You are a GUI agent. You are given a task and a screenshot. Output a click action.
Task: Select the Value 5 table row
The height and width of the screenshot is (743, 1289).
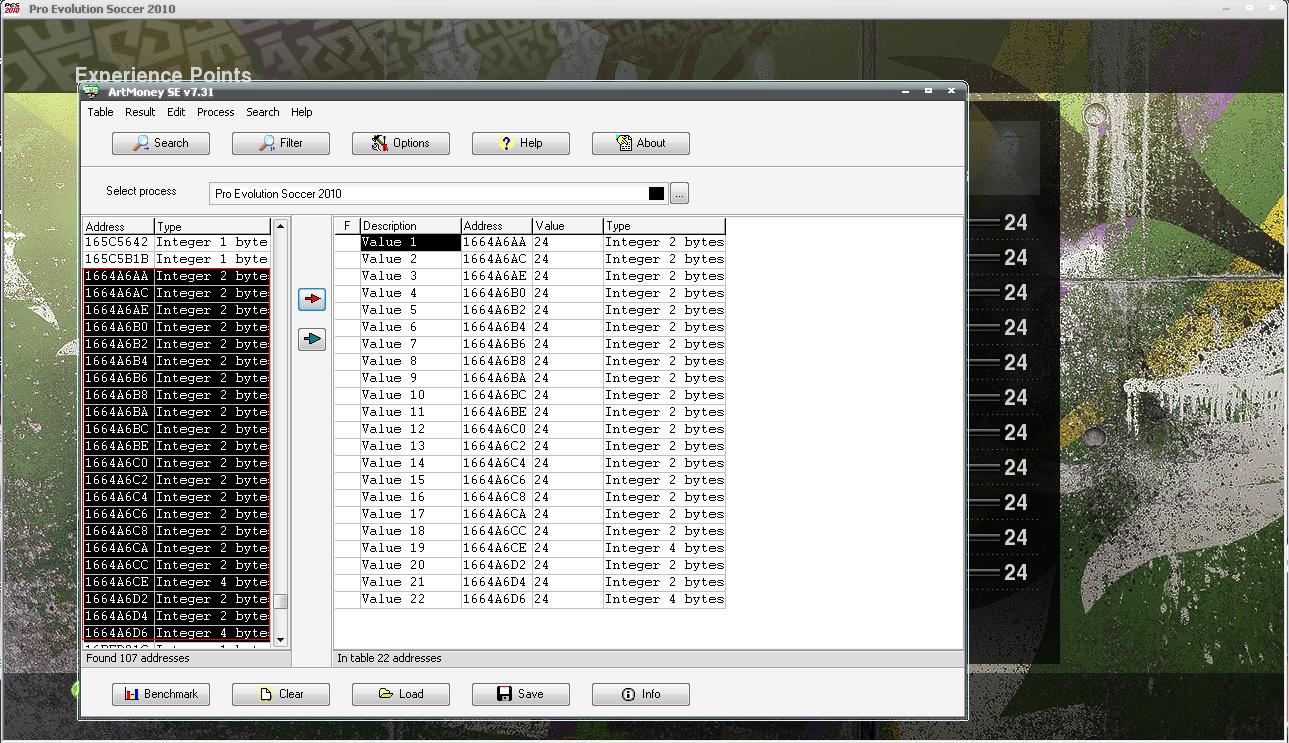click(530, 310)
